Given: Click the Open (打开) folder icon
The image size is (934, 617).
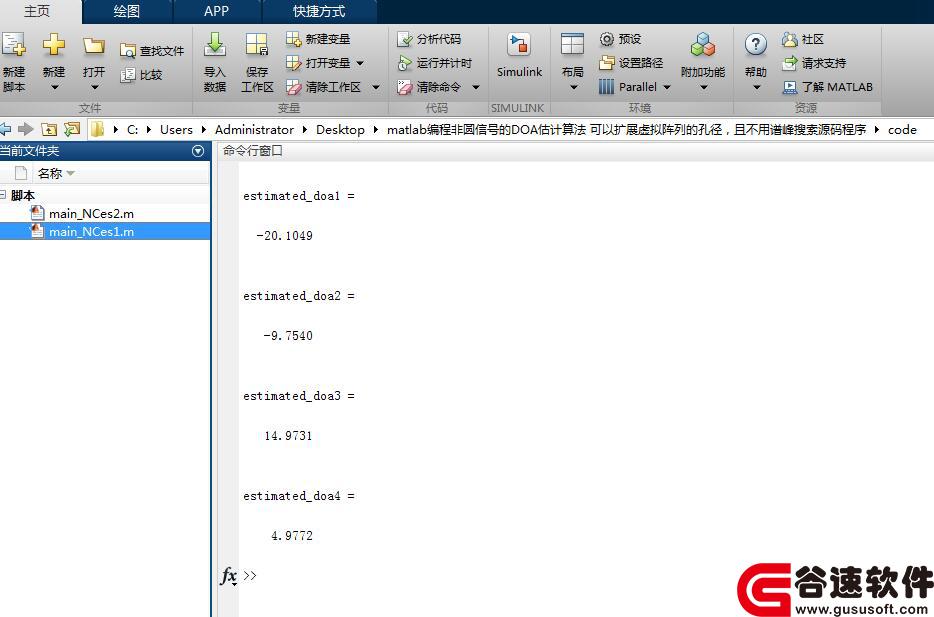Looking at the screenshot, I should coord(94,46).
